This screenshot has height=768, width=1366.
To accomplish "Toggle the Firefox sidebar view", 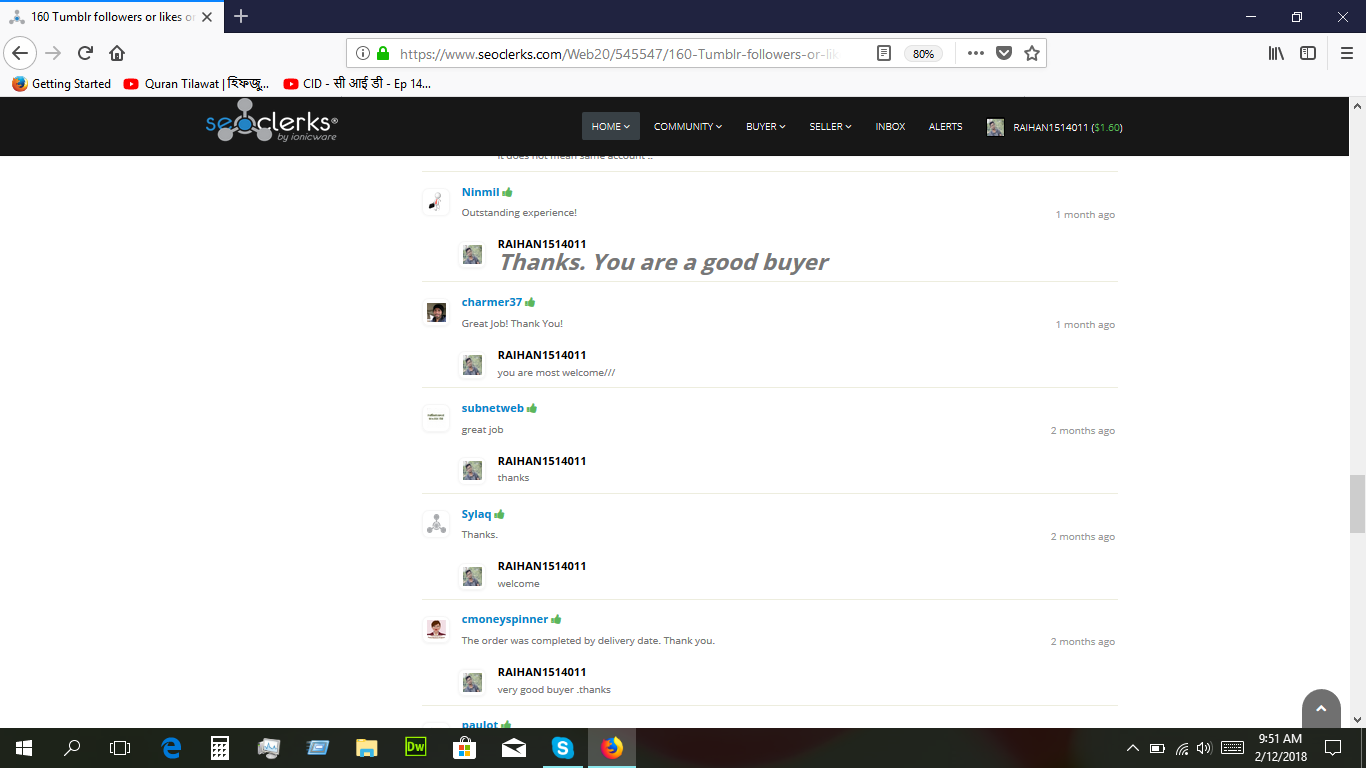I will (1308, 53).
